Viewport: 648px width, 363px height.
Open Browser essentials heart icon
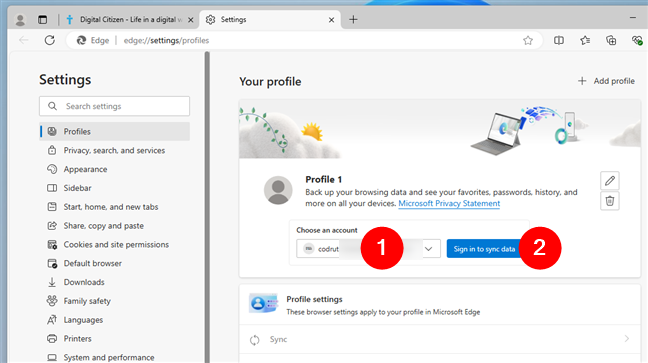coord(637,40)
